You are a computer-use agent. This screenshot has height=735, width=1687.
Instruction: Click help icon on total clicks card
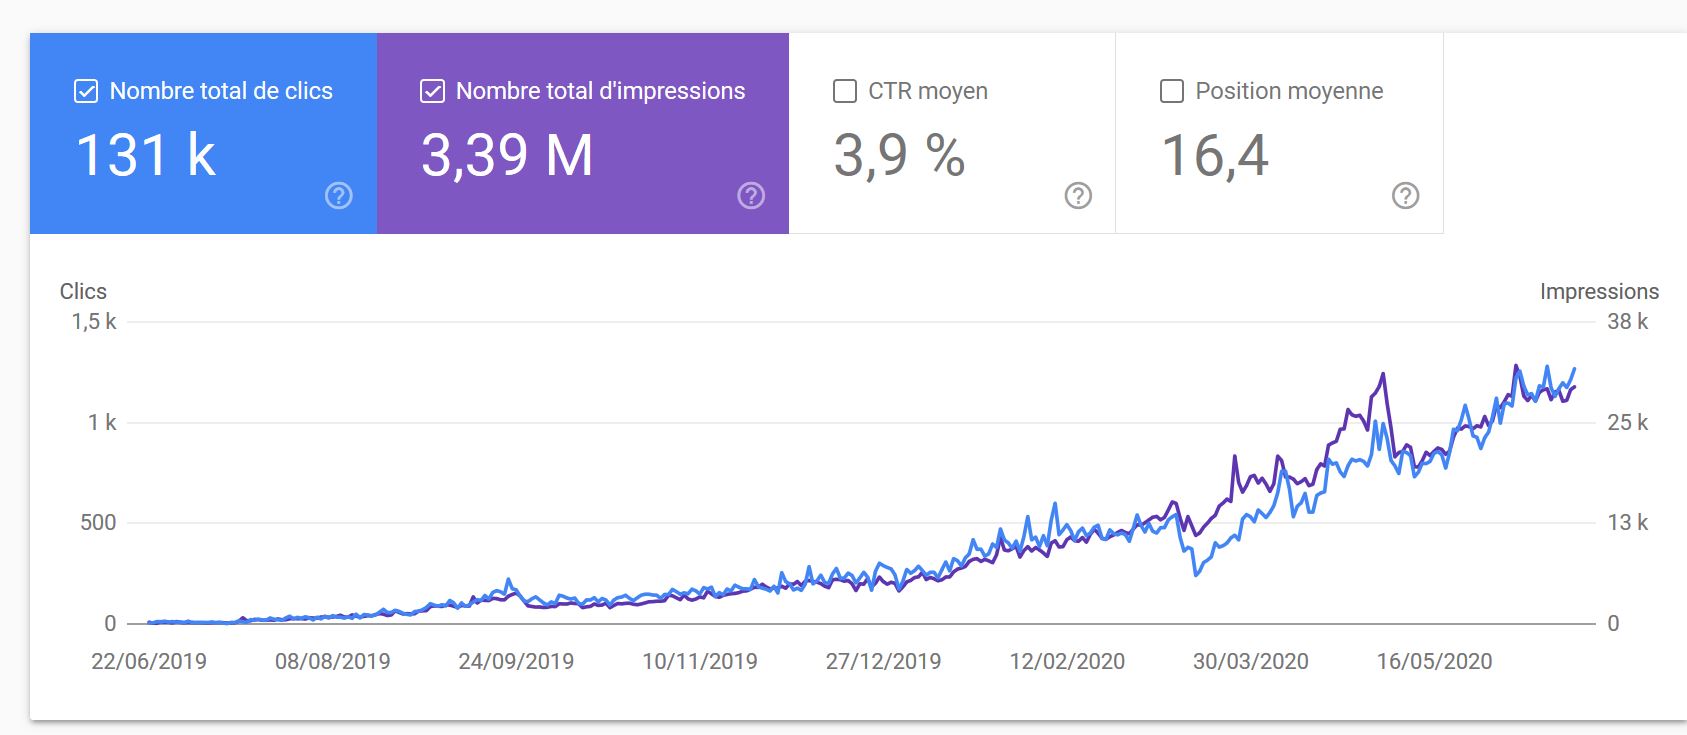pos(339,196)
